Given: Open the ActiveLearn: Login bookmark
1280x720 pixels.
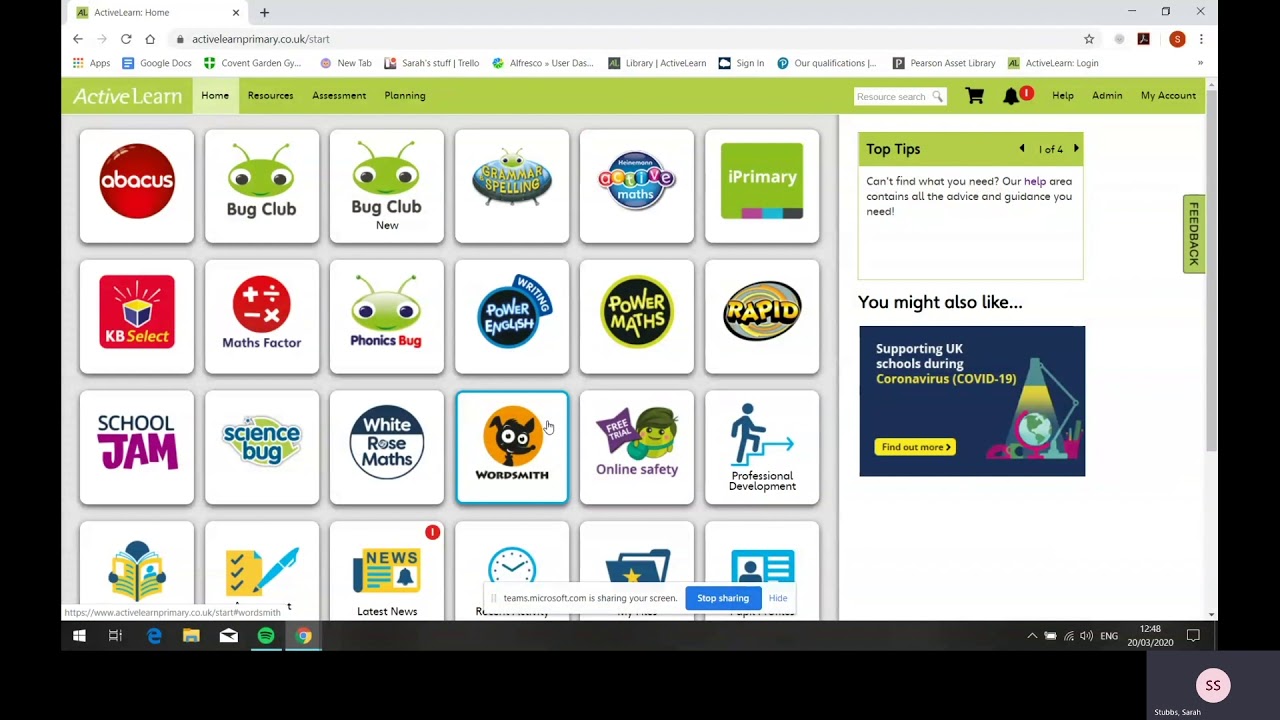Looking at the screenshot, I should pyautogui.click(x=1053, y=63).
